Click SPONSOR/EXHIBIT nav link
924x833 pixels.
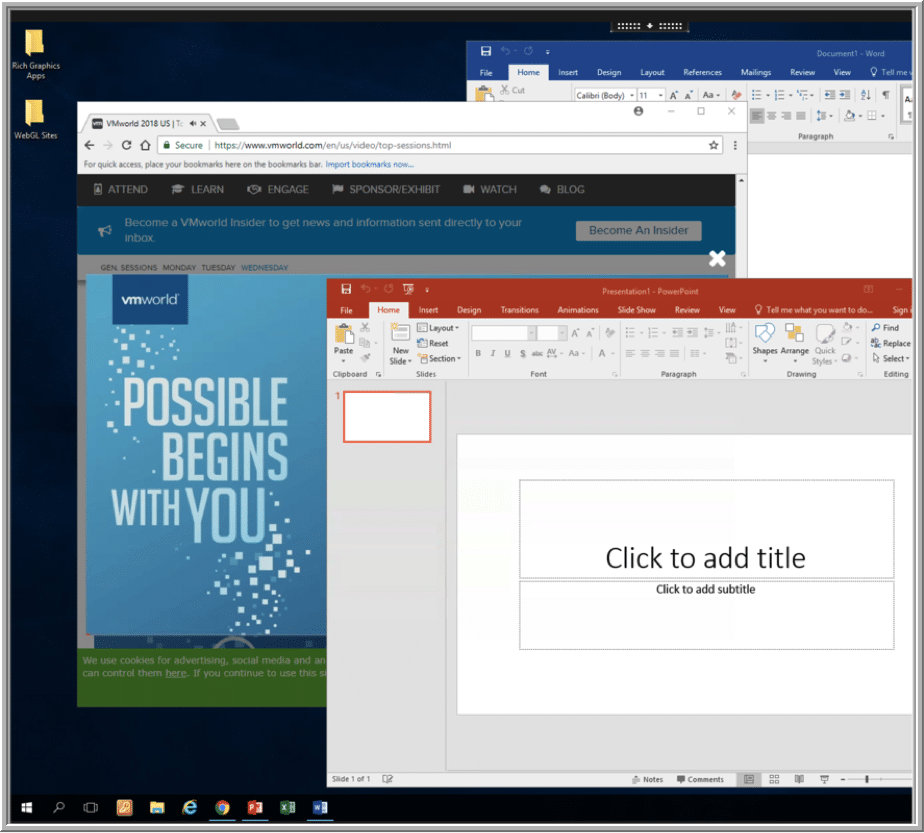[x=386, y=189]
